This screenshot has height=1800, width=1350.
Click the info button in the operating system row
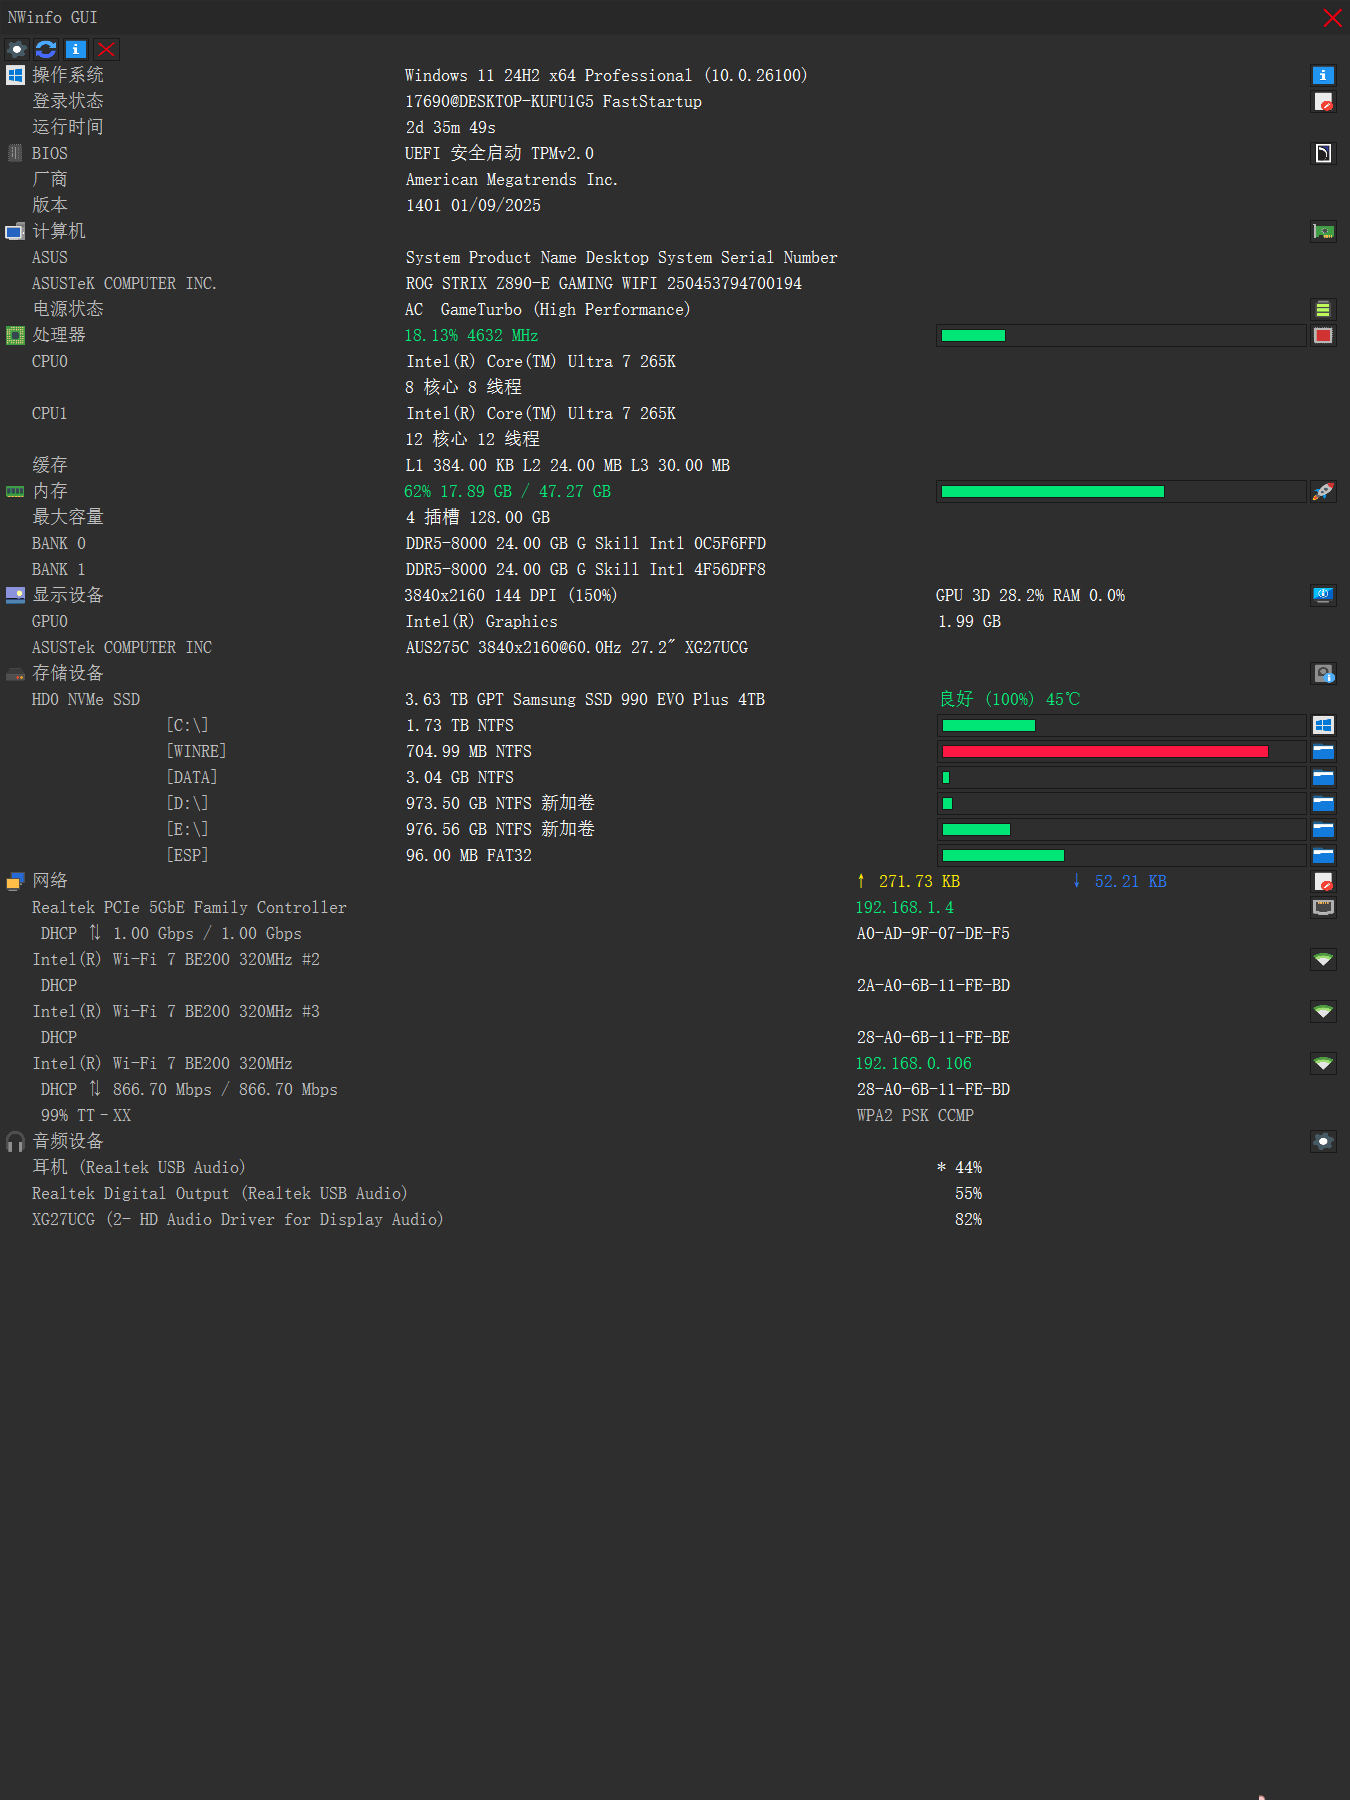1323,75
